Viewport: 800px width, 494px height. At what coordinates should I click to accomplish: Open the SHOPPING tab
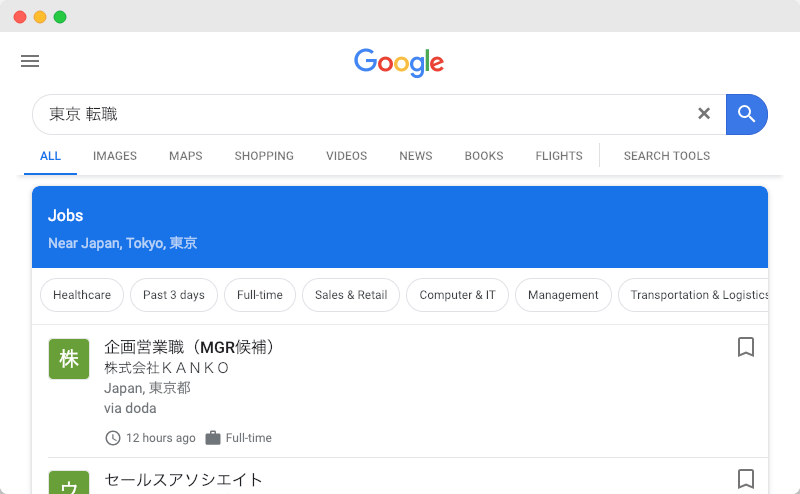264,156
